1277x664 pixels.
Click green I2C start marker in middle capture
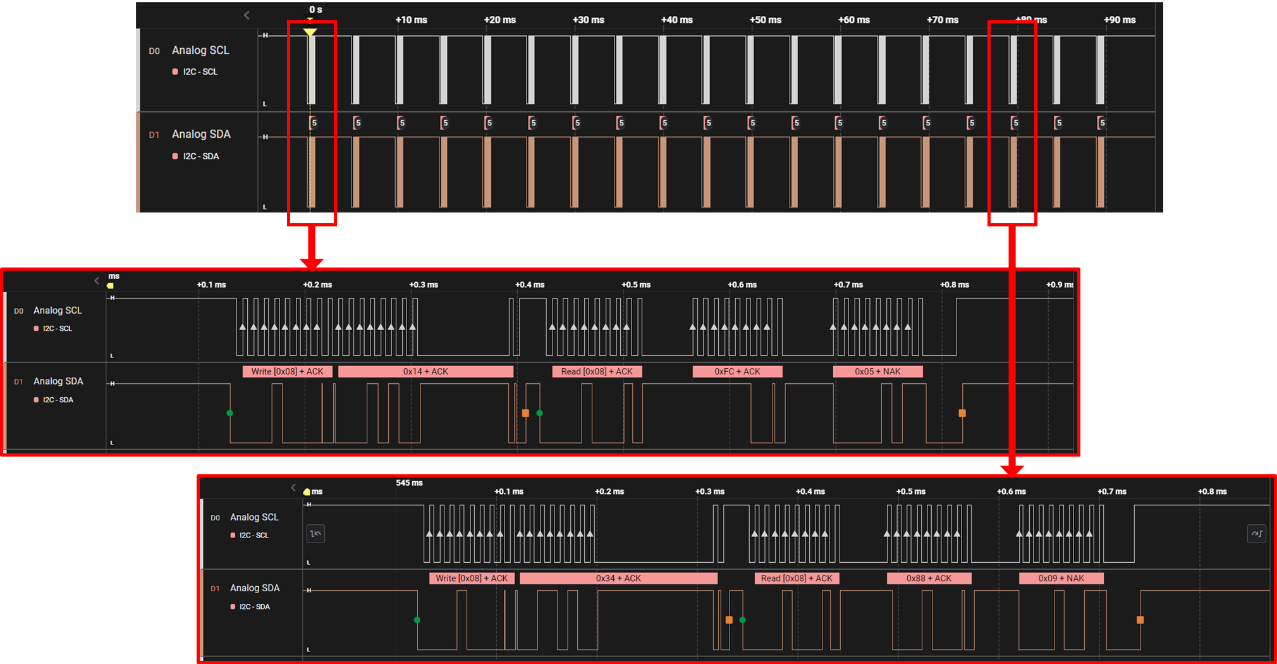[230, 412]
